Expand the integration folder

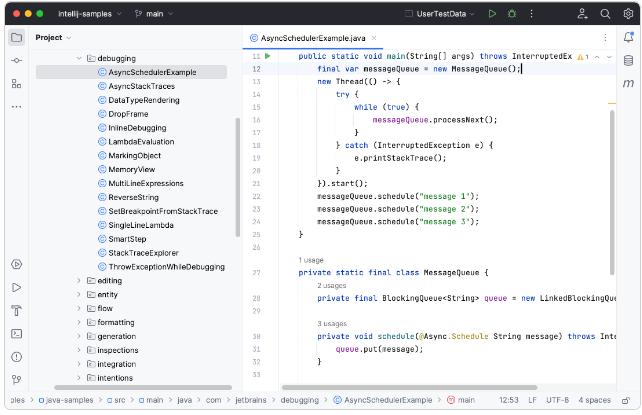[79, 364]
